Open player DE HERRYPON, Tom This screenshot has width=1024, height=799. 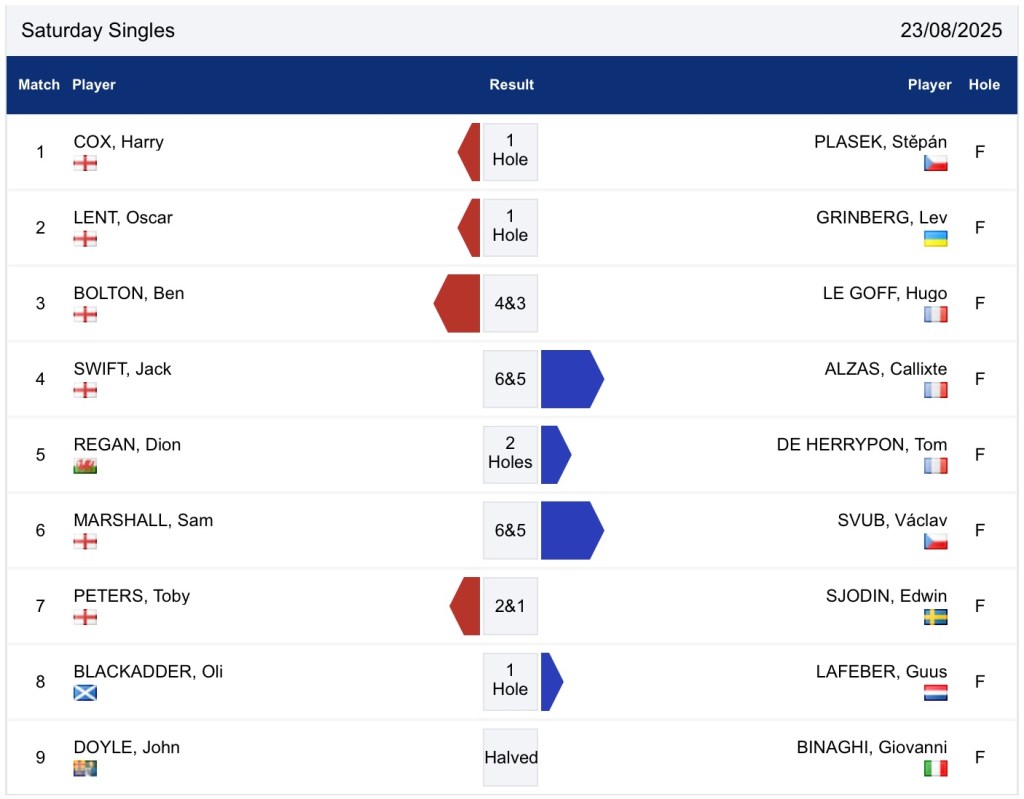coord(861,445)
